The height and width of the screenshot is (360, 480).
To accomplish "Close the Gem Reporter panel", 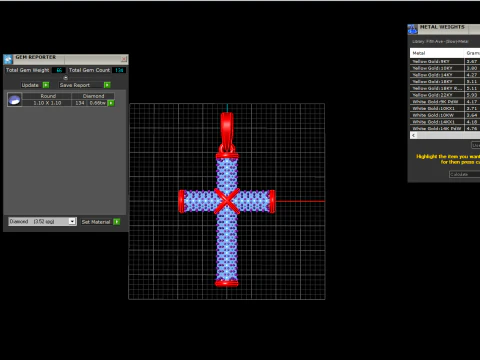I will (x=124, y=59).
